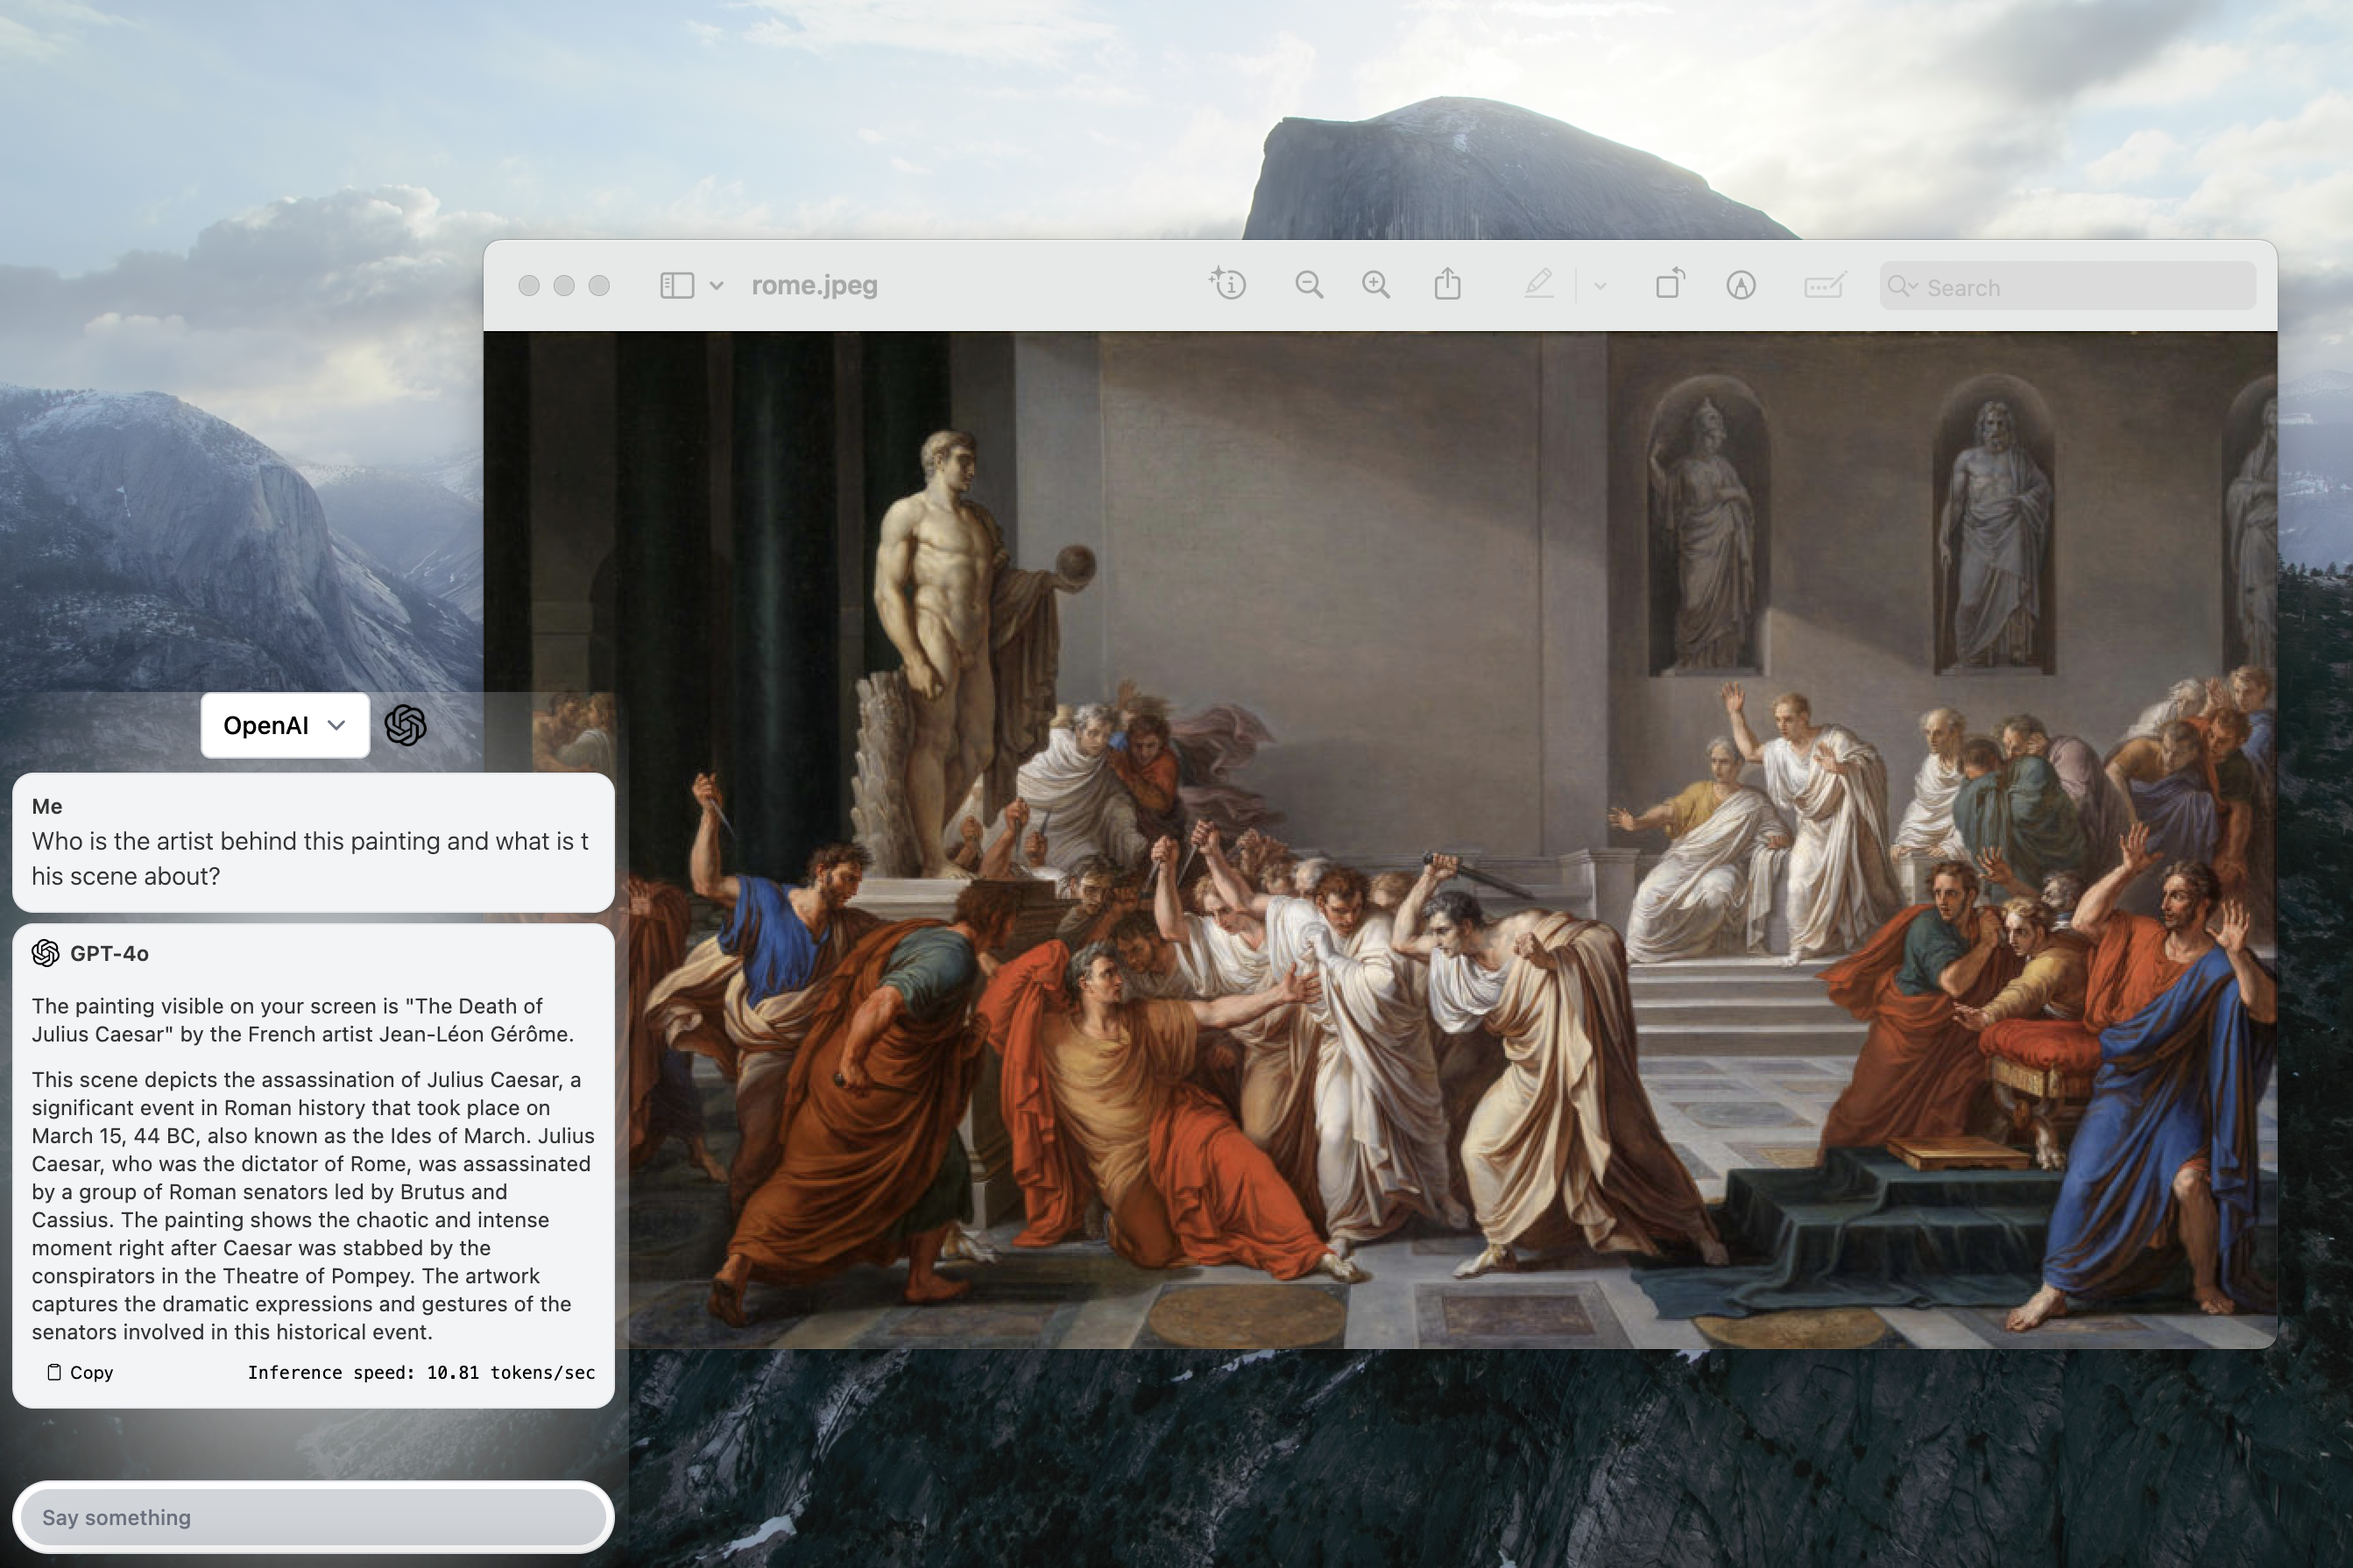Screen dimensions: 2353x1568
Task: Open the image inspector info icon
Action: [1227, 285]
